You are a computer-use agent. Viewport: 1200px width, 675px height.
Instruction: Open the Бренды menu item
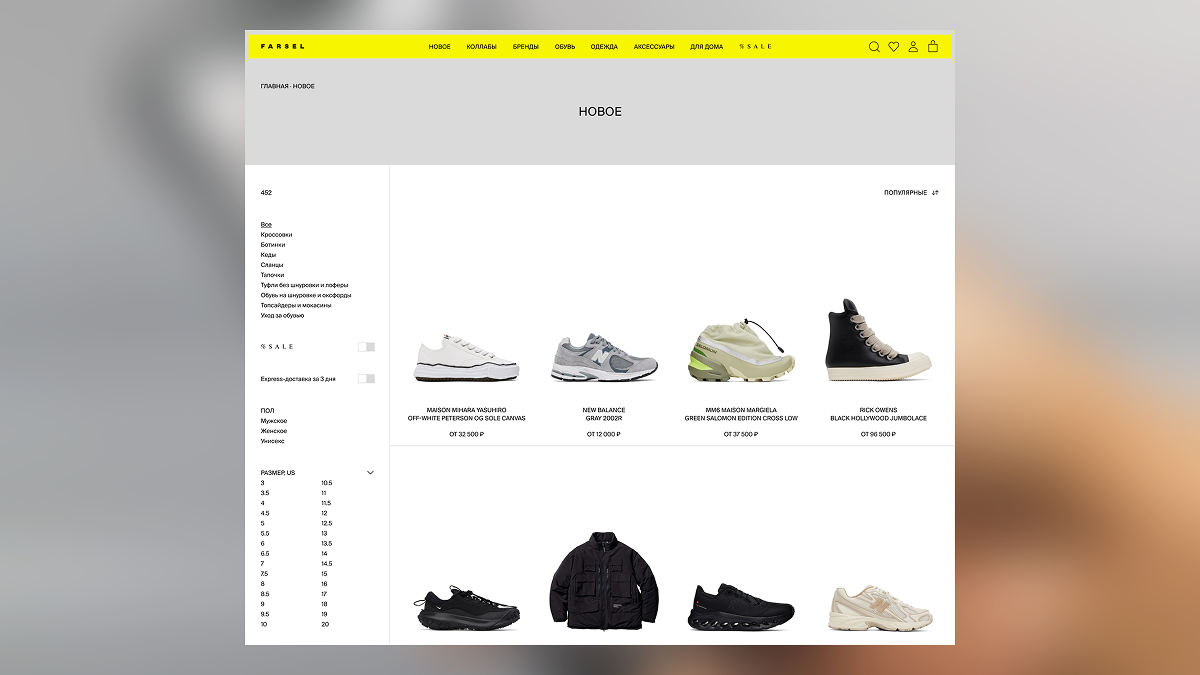click(x=526, y=47)
